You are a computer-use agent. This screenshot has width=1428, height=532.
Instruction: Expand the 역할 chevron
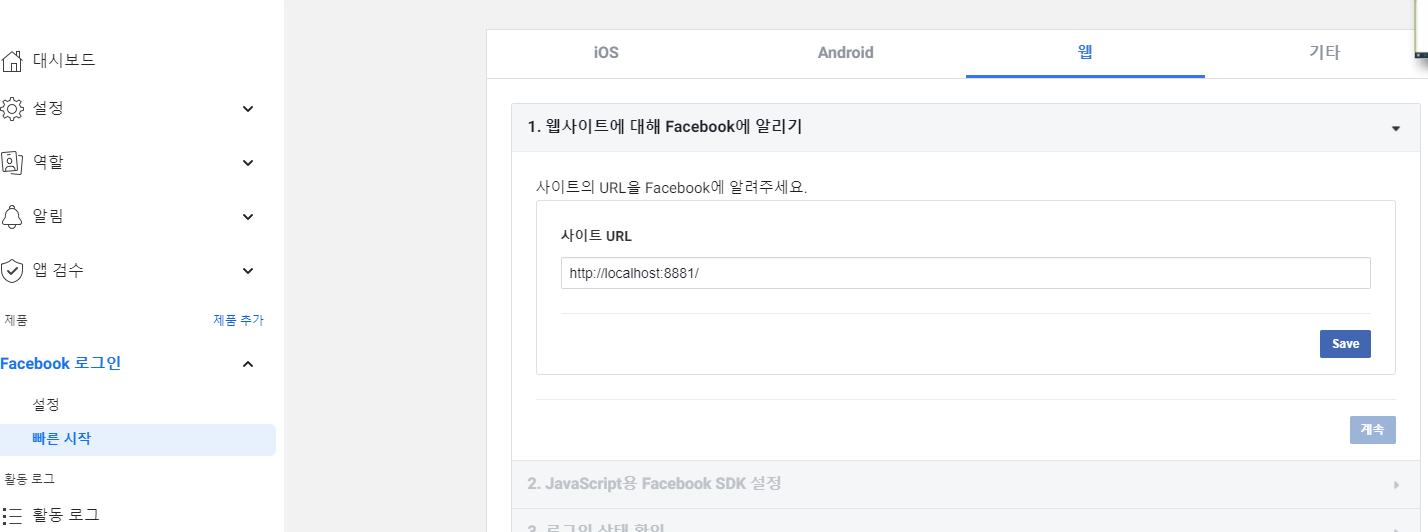click(248, 162)
